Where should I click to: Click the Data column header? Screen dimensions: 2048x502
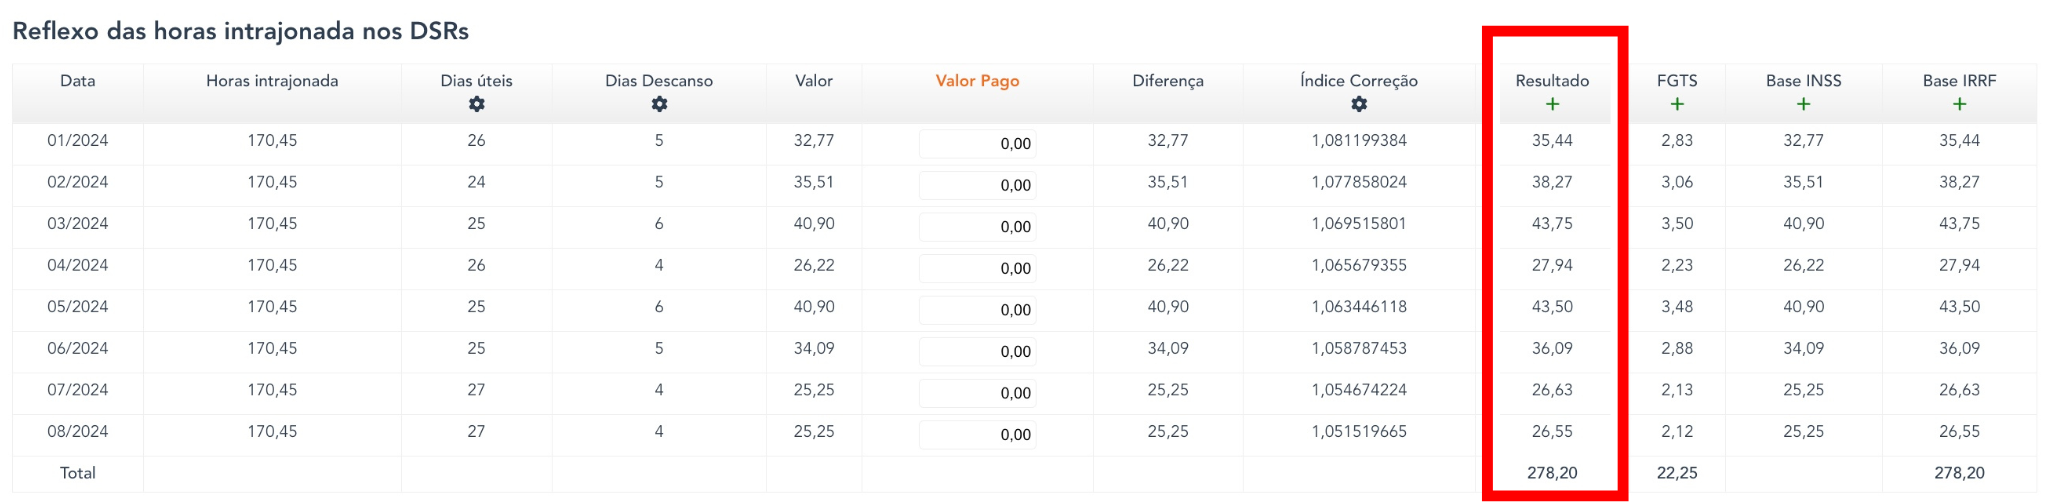(78, 81)
